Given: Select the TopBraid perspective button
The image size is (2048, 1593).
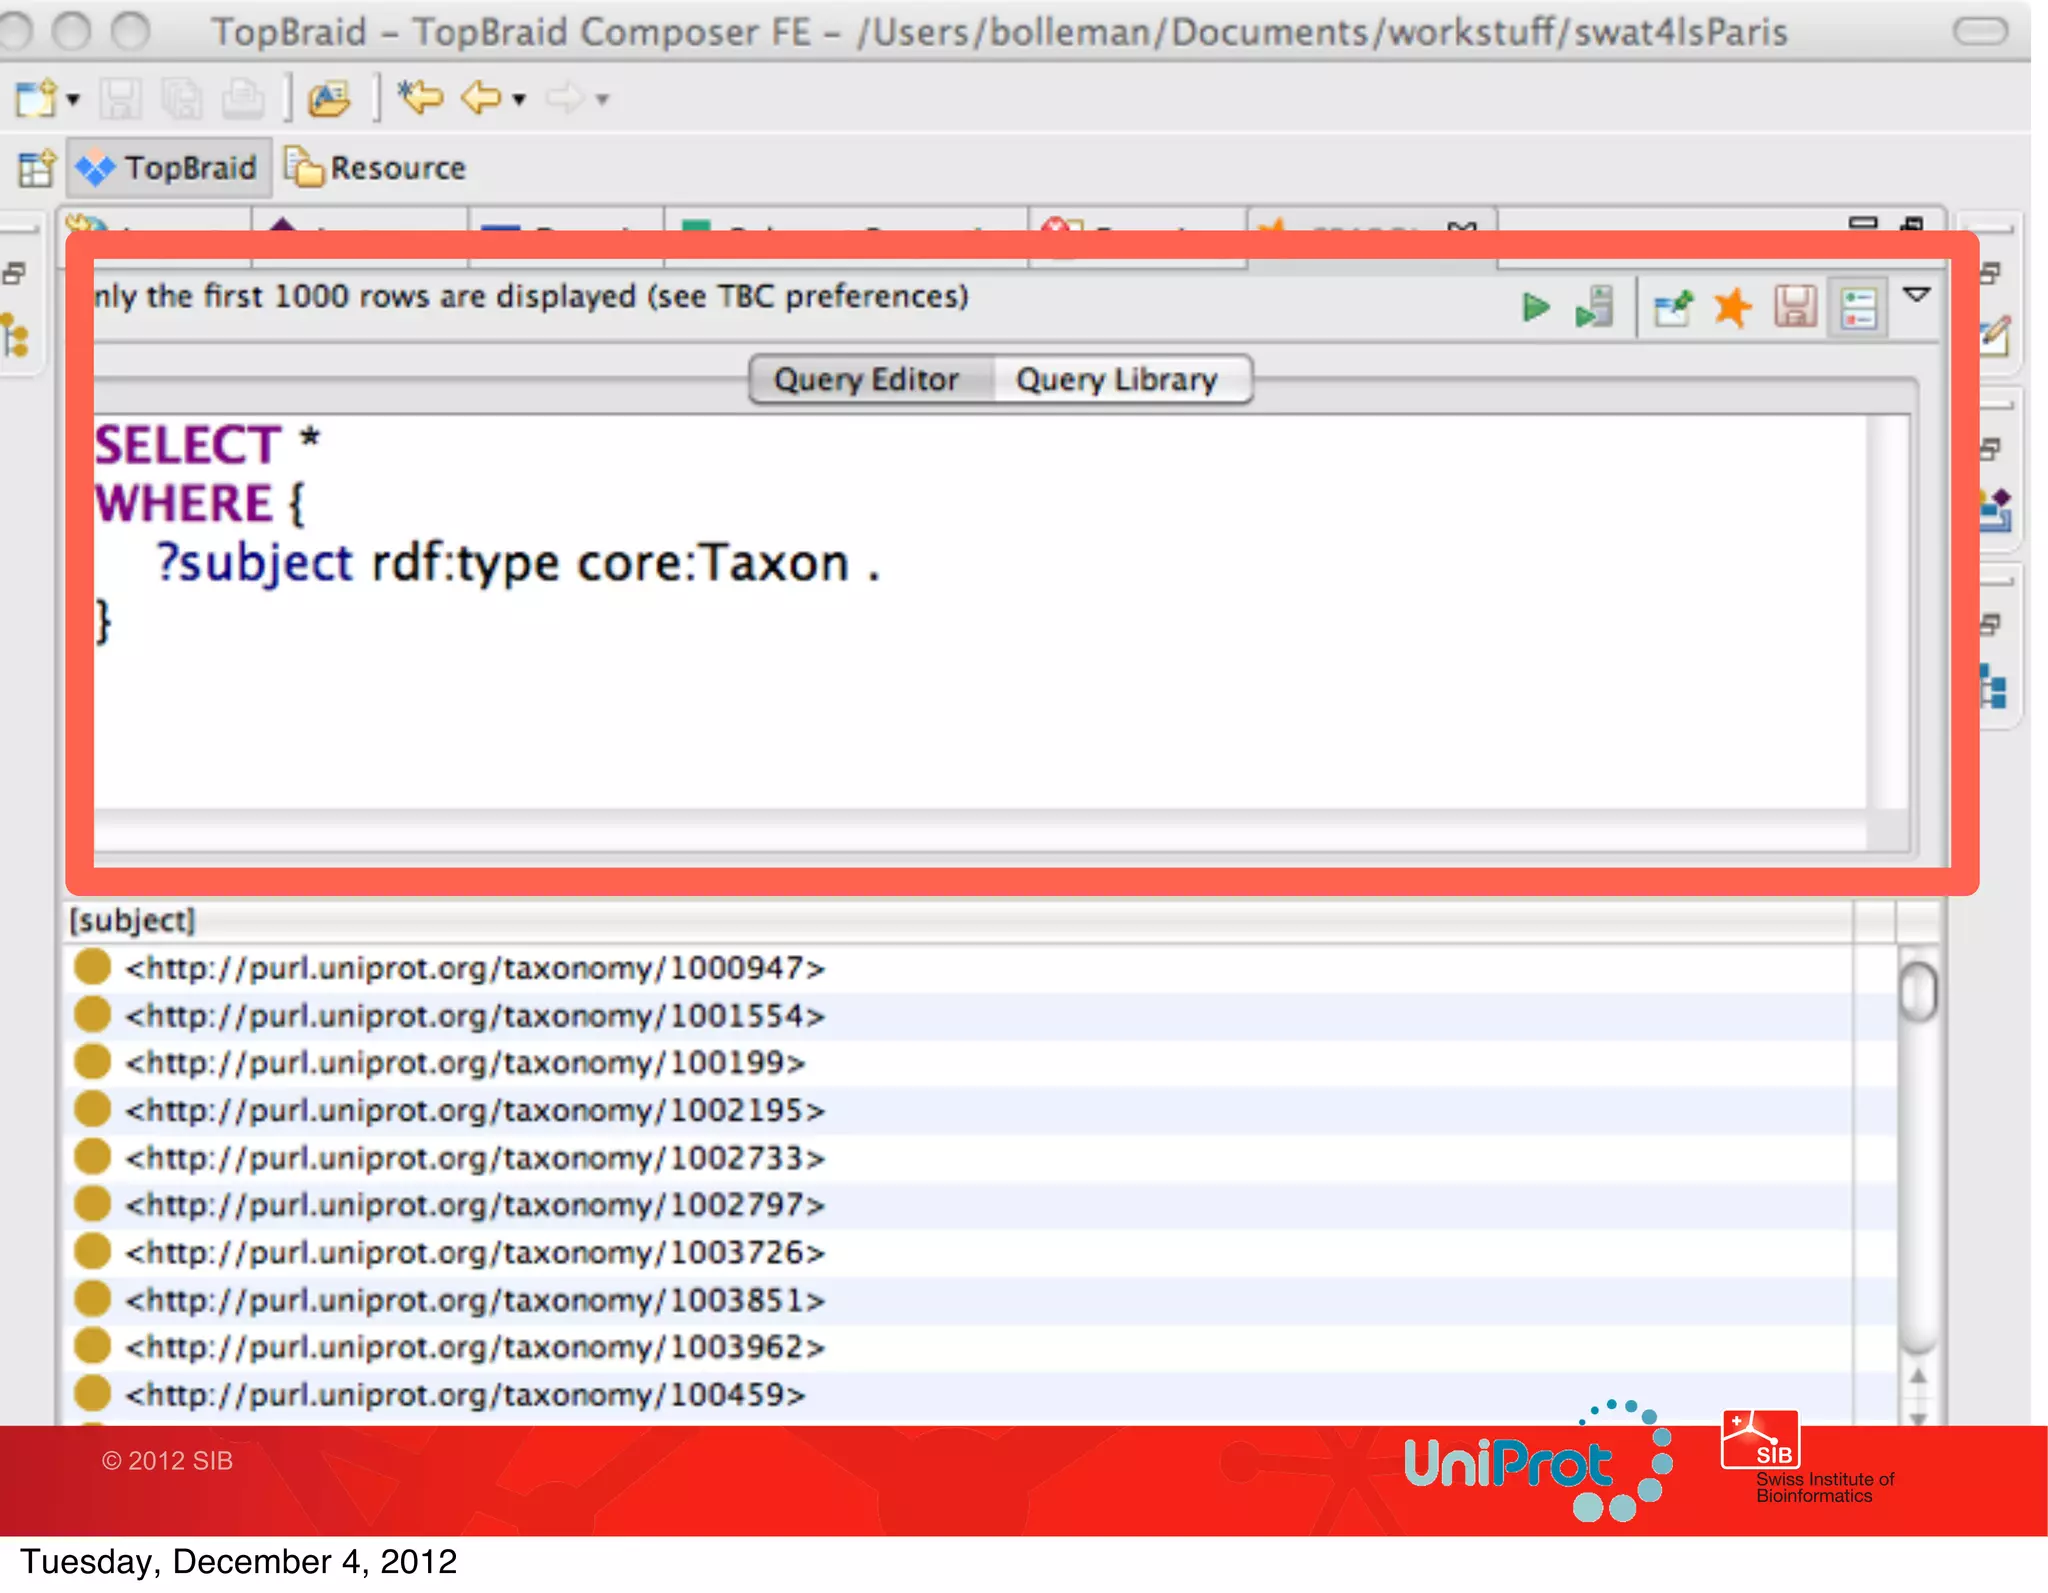Looking at the screenshot, I should (169, 168).
